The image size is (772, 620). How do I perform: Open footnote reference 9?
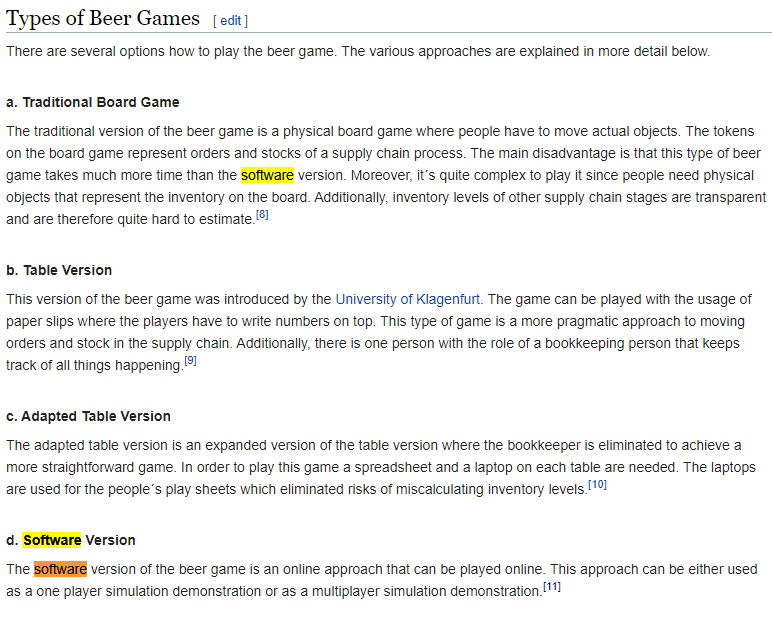(191, 361)
